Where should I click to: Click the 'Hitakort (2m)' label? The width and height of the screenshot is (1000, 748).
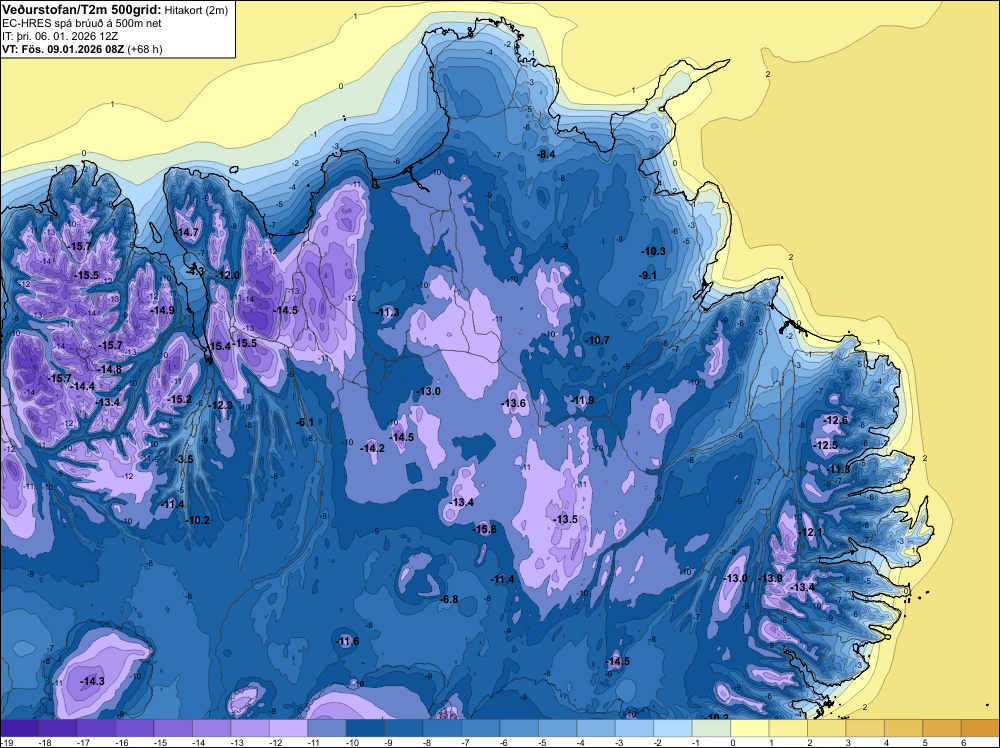pos(196,10)
